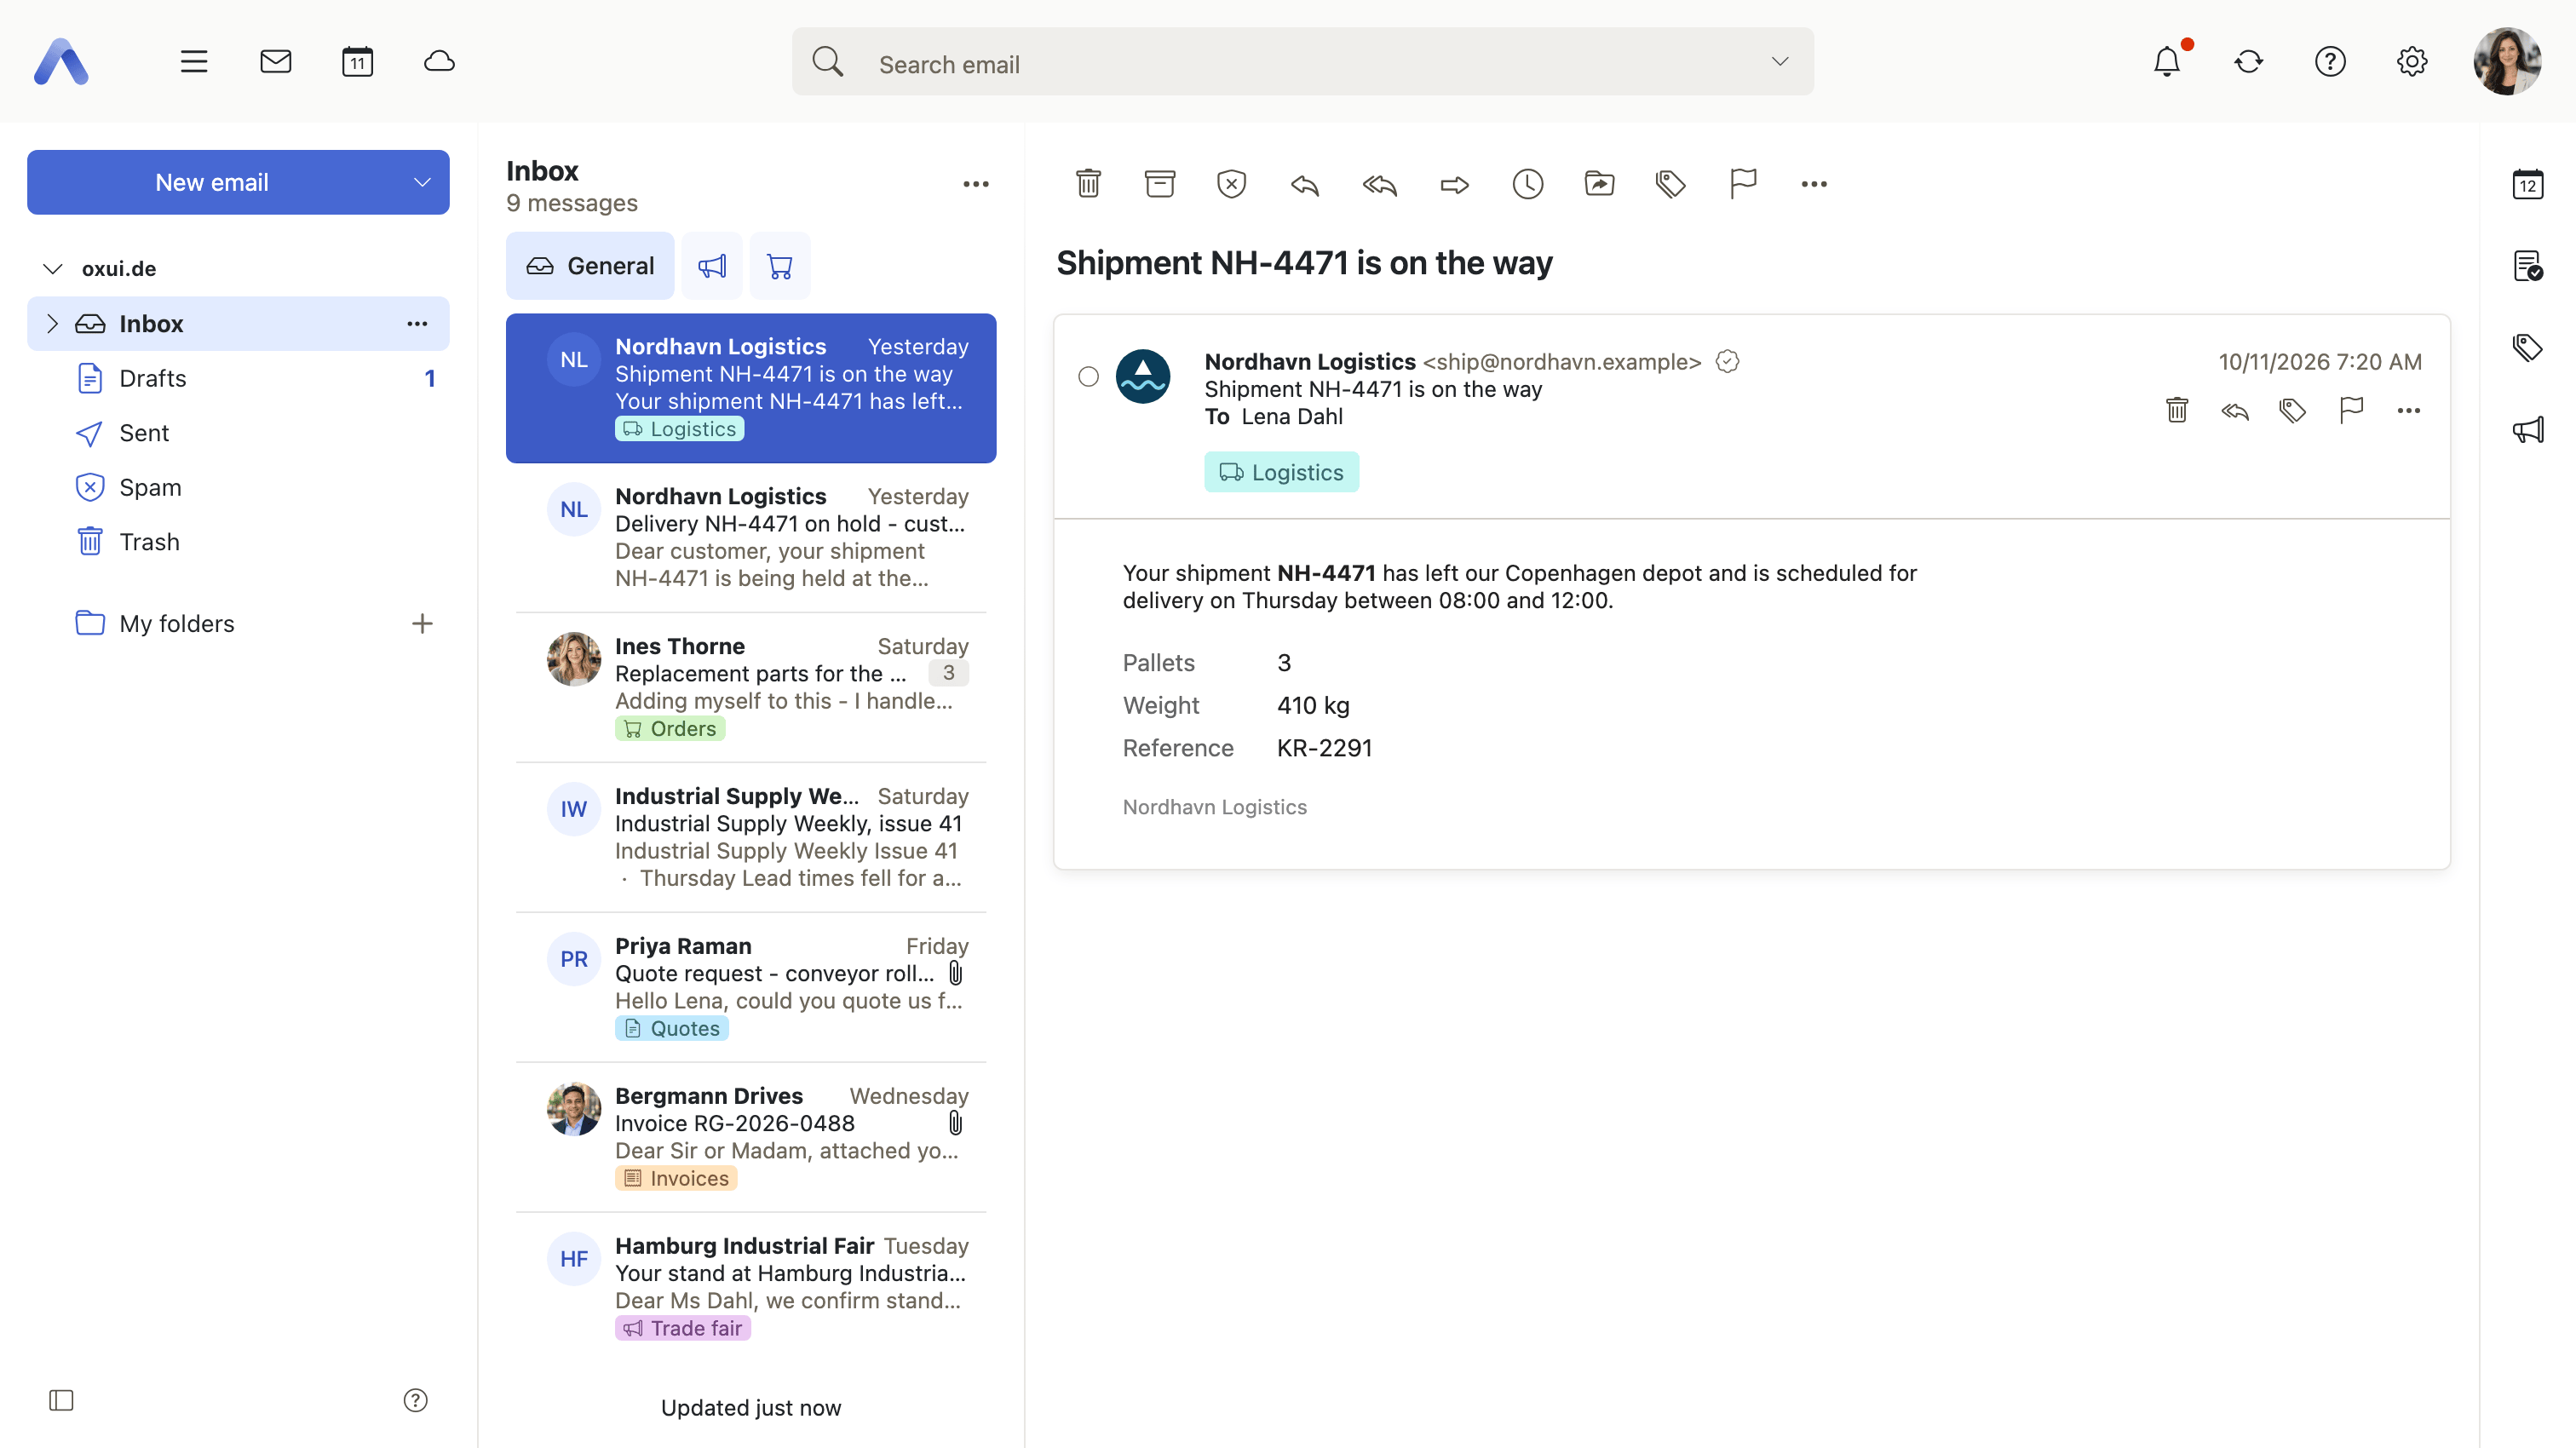Open the mini calendar in right sidebar
The image size is (2576, 1448).
[x=2528, y=184]
